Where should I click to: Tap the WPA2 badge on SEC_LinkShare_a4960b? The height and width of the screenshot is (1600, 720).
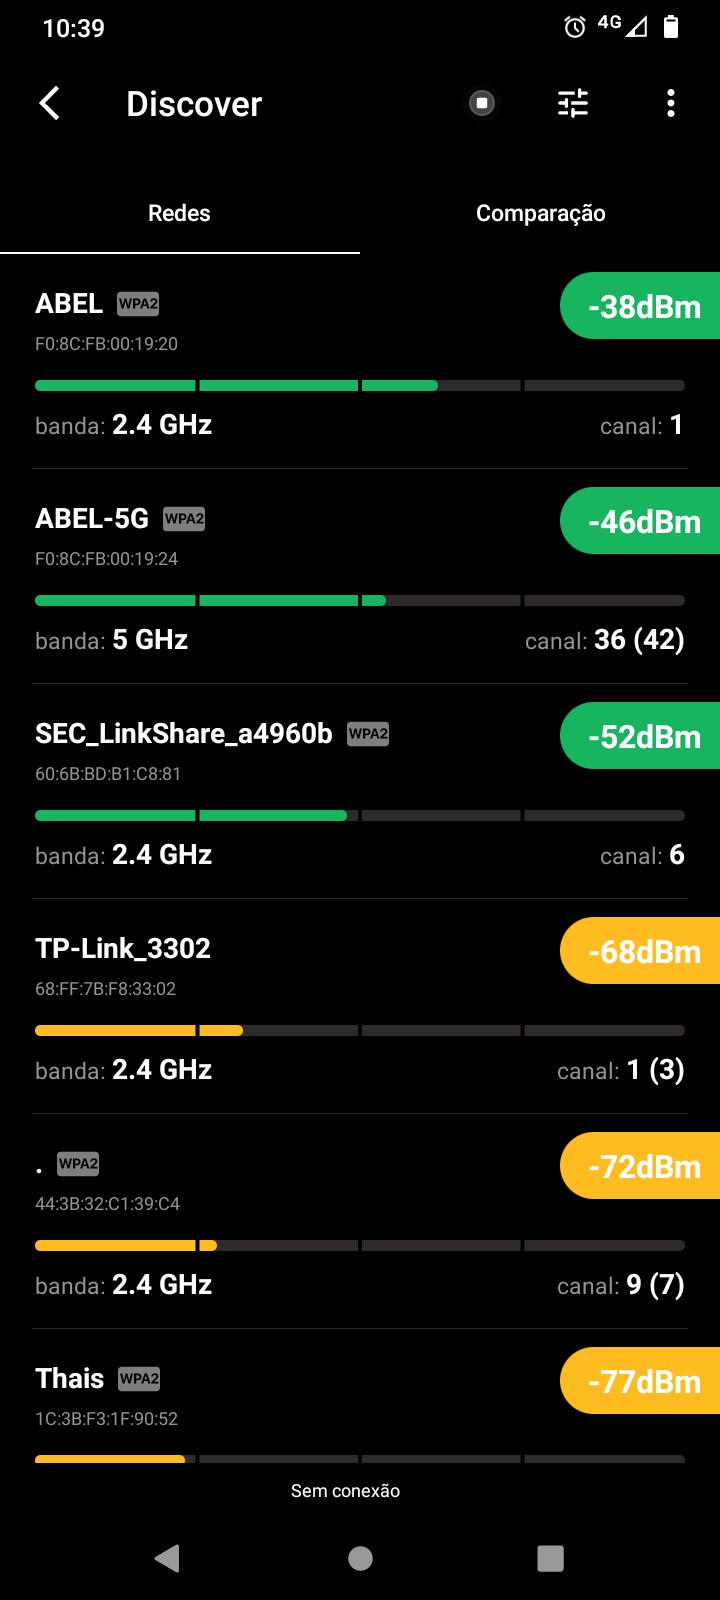(x=368, y=734)
